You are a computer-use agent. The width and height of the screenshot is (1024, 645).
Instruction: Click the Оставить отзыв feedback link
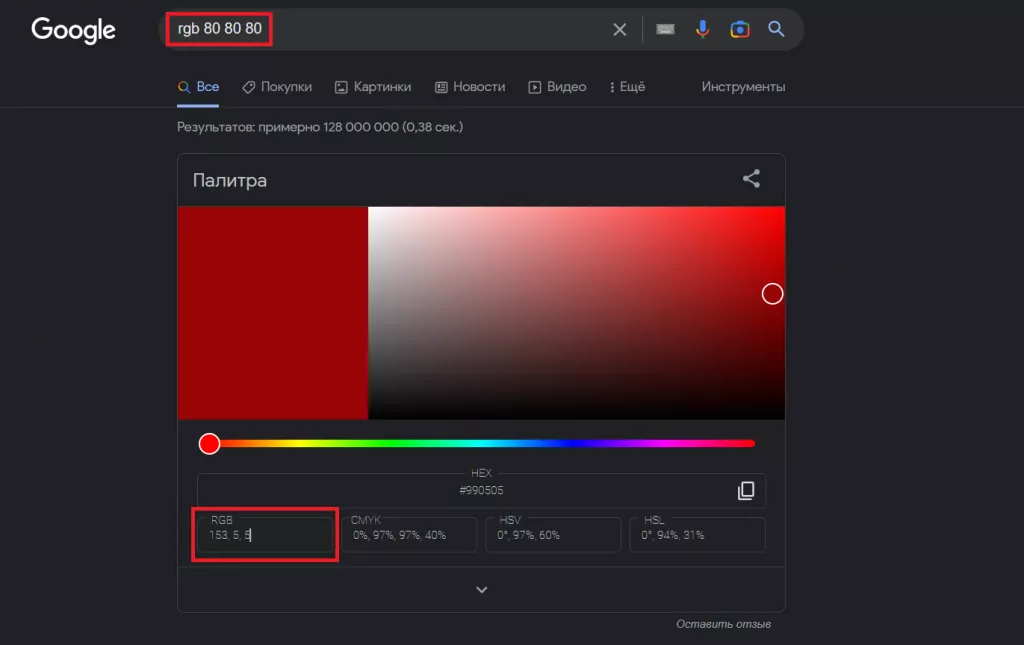point(723,625)
